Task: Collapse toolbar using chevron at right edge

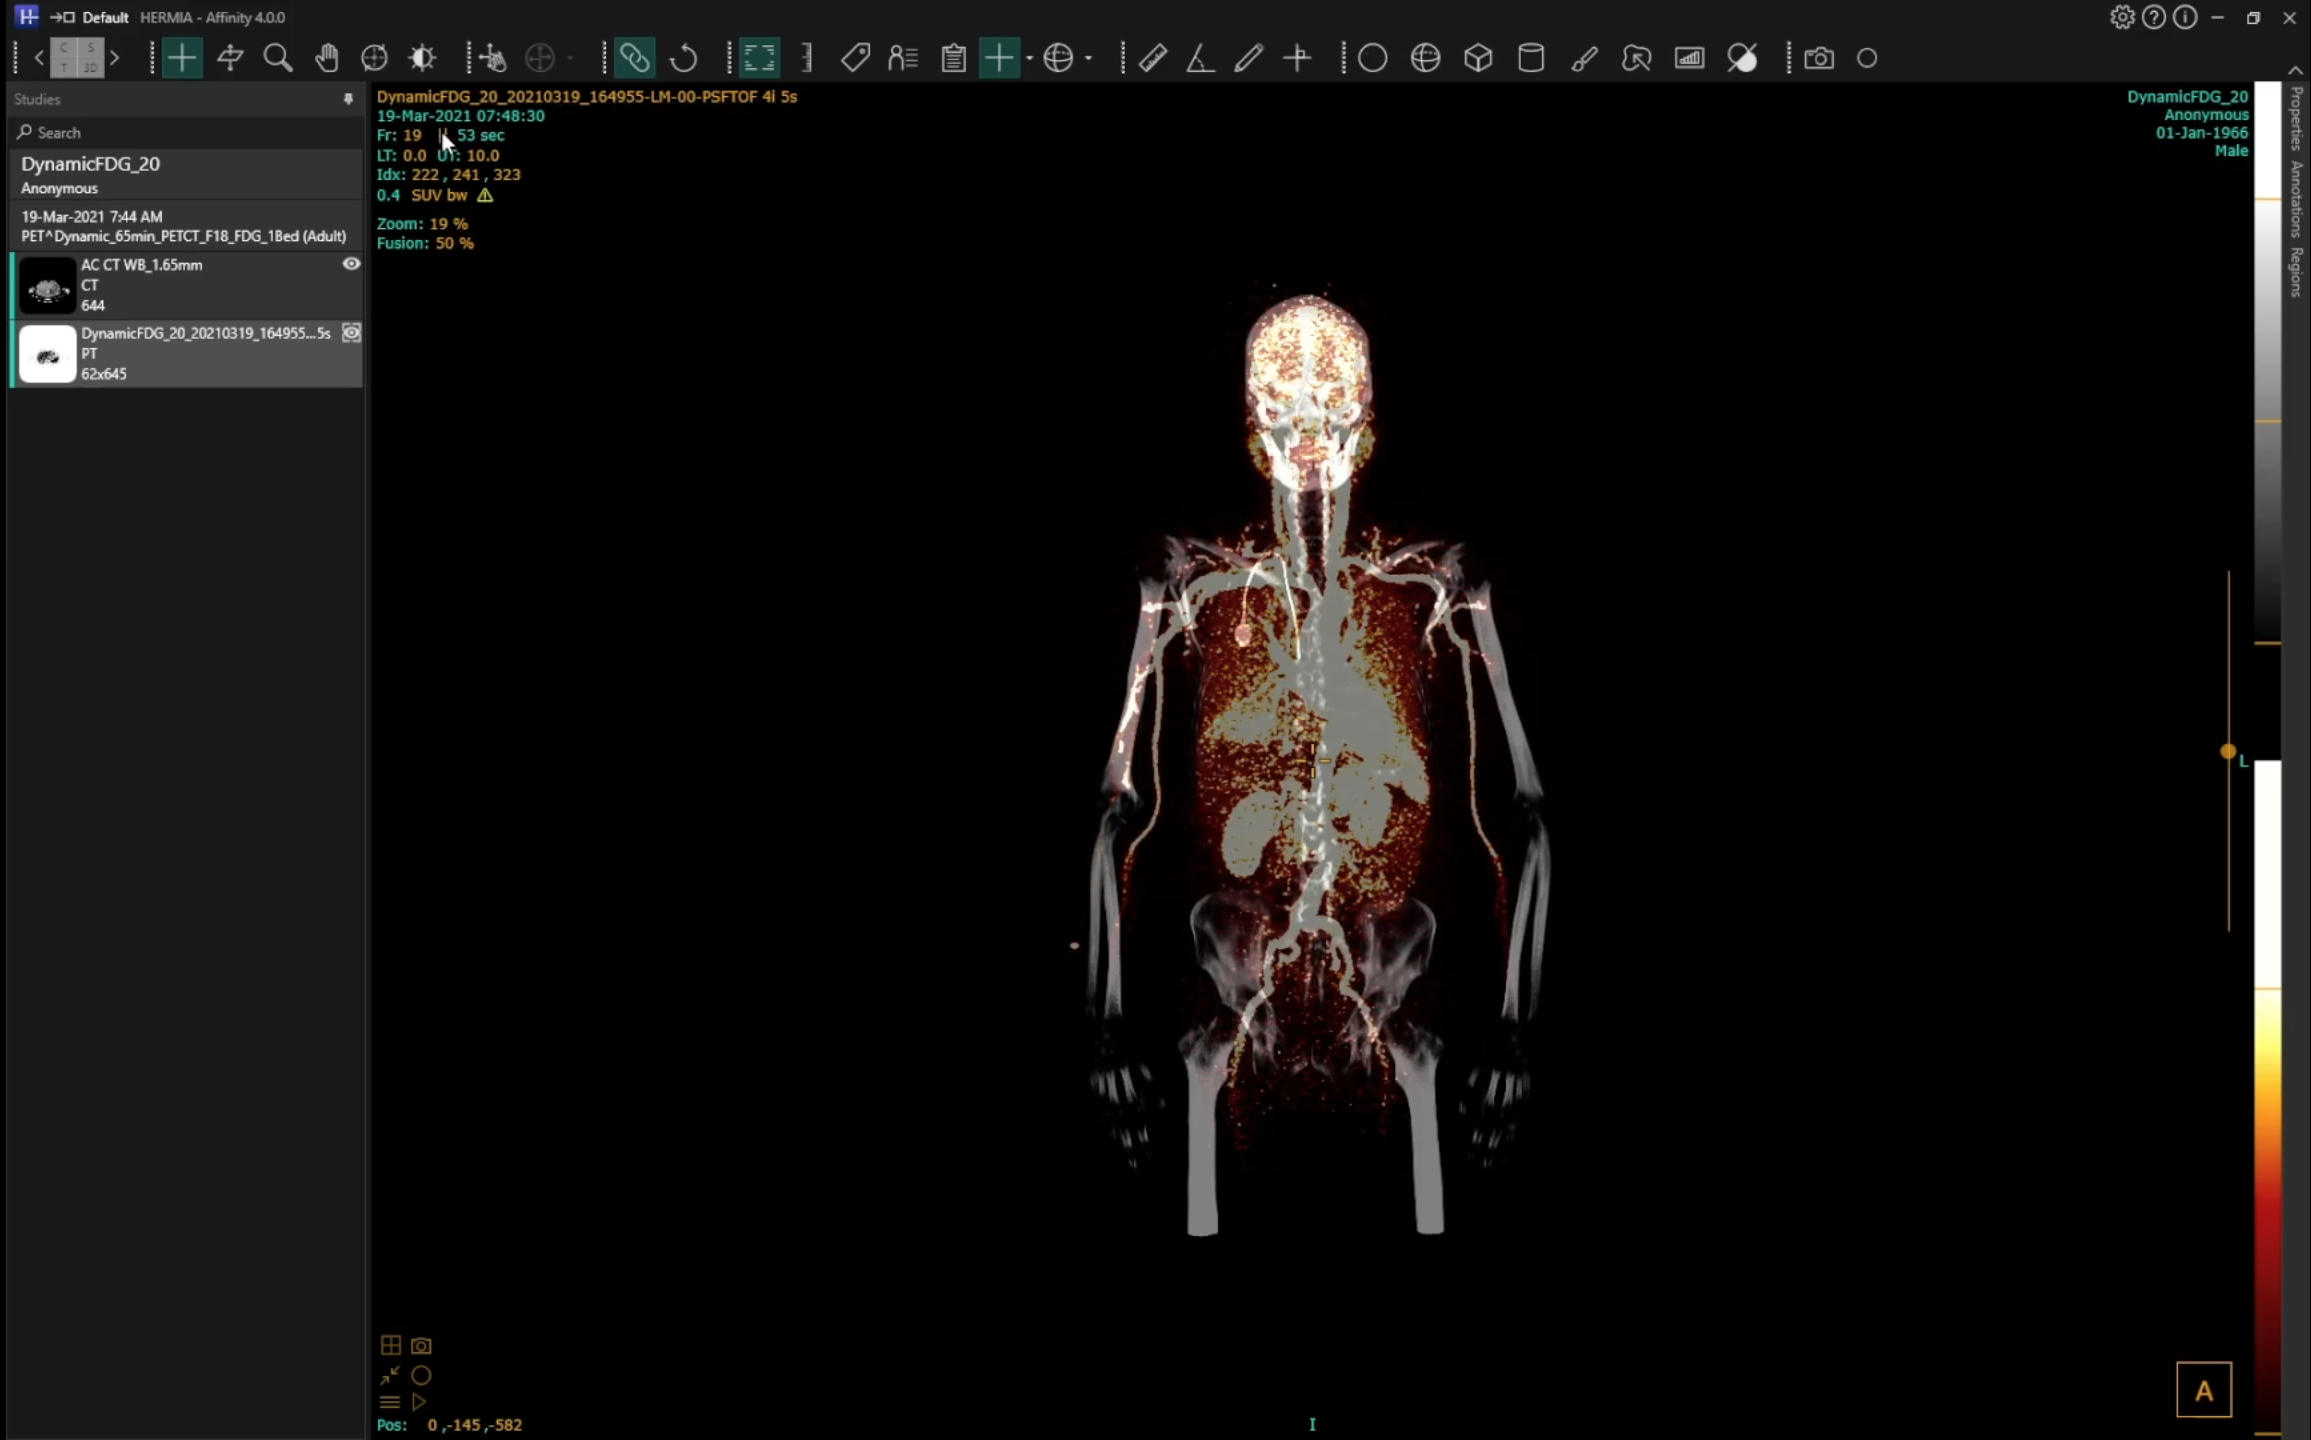Action: coord(2295,70)
